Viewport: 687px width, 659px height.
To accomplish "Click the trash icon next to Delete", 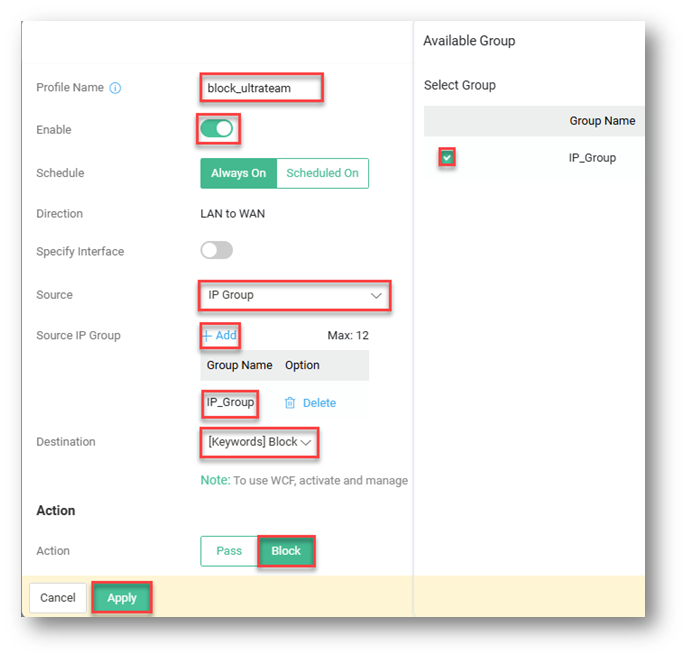I will 290,403.
